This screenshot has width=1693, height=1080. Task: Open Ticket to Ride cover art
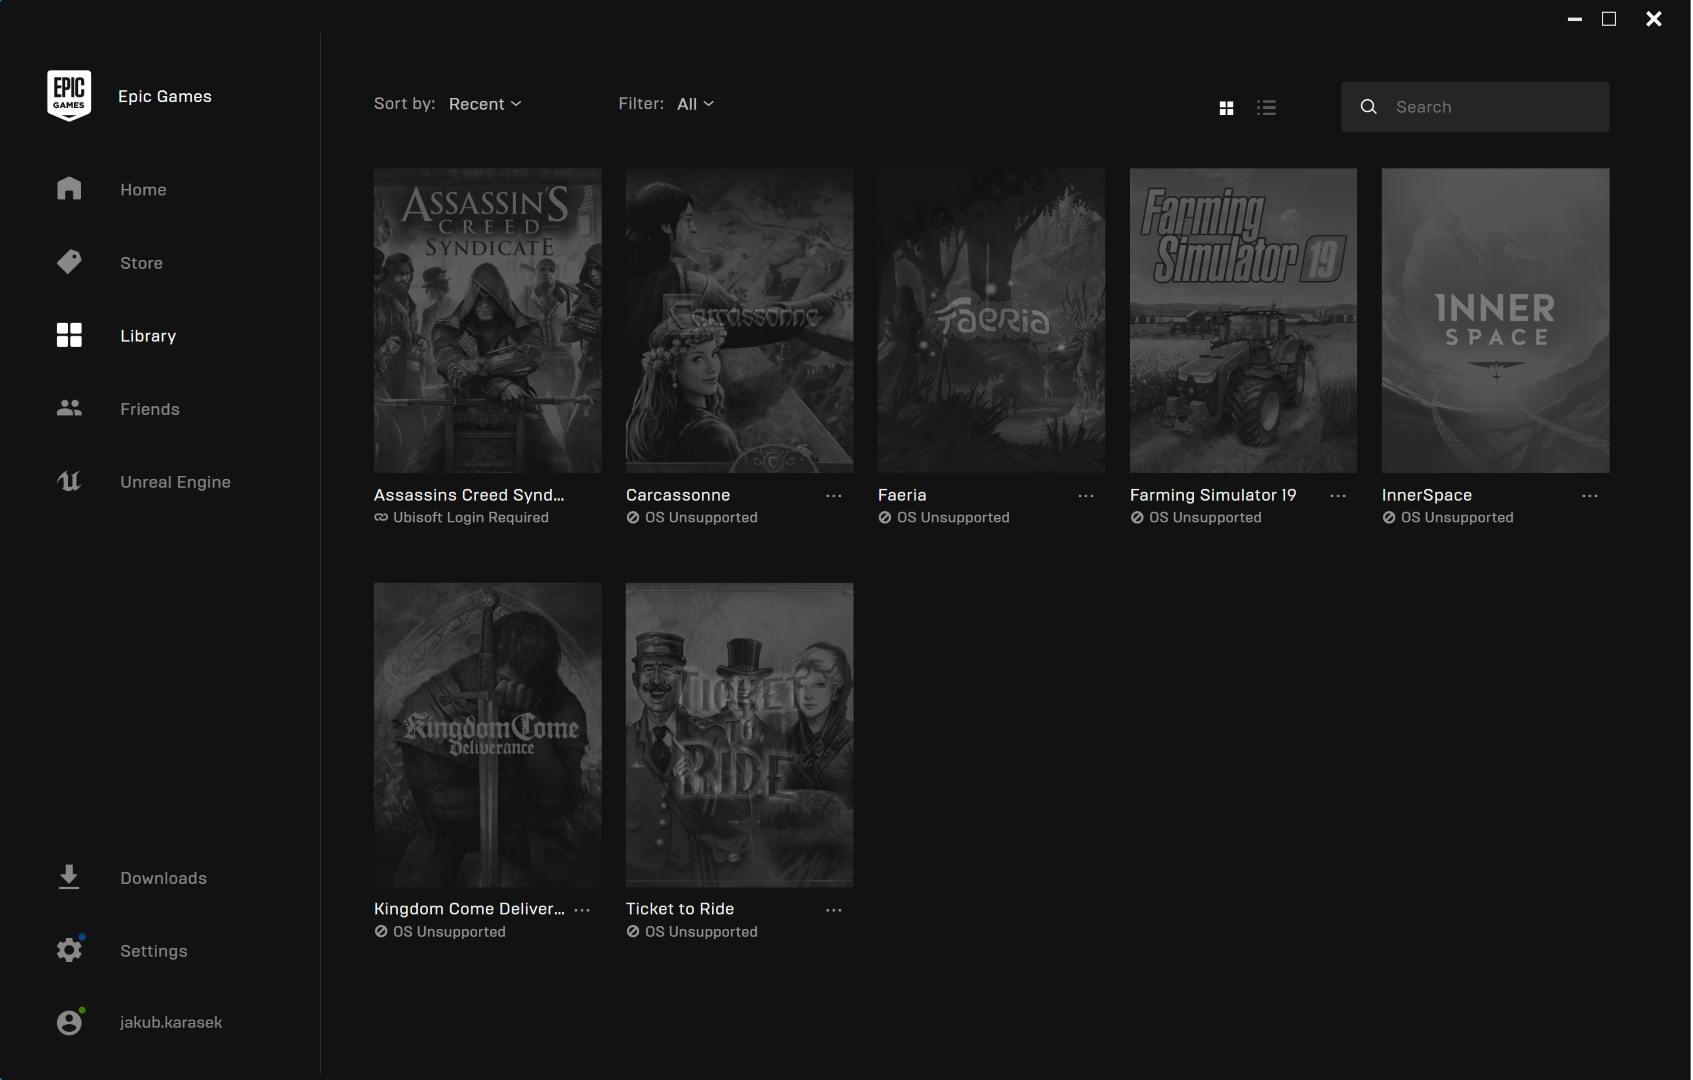[740, 735]
